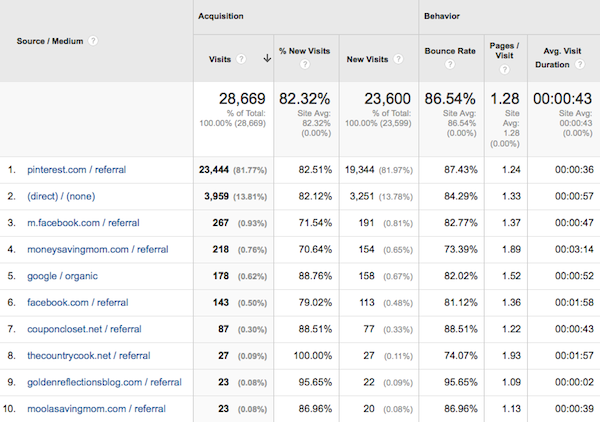
Task: Click help icon next to Source / Medium
Action: tap(93, 41)
